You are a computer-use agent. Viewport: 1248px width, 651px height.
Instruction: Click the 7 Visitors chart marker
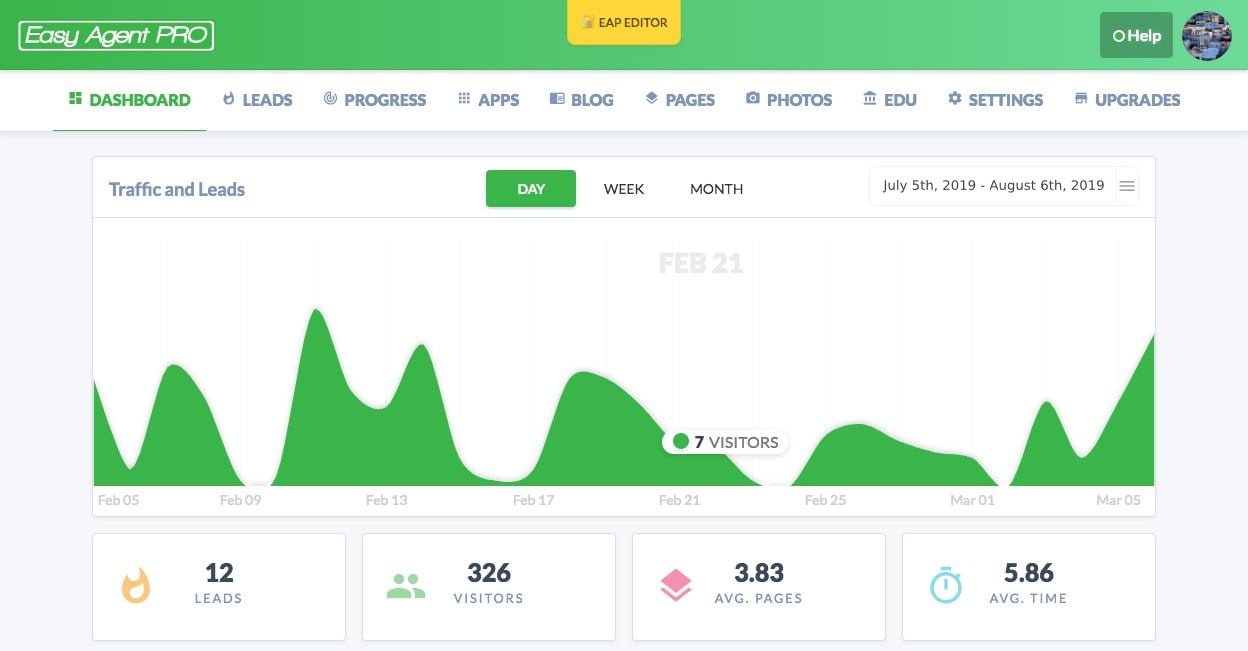[x=681, y=442]
